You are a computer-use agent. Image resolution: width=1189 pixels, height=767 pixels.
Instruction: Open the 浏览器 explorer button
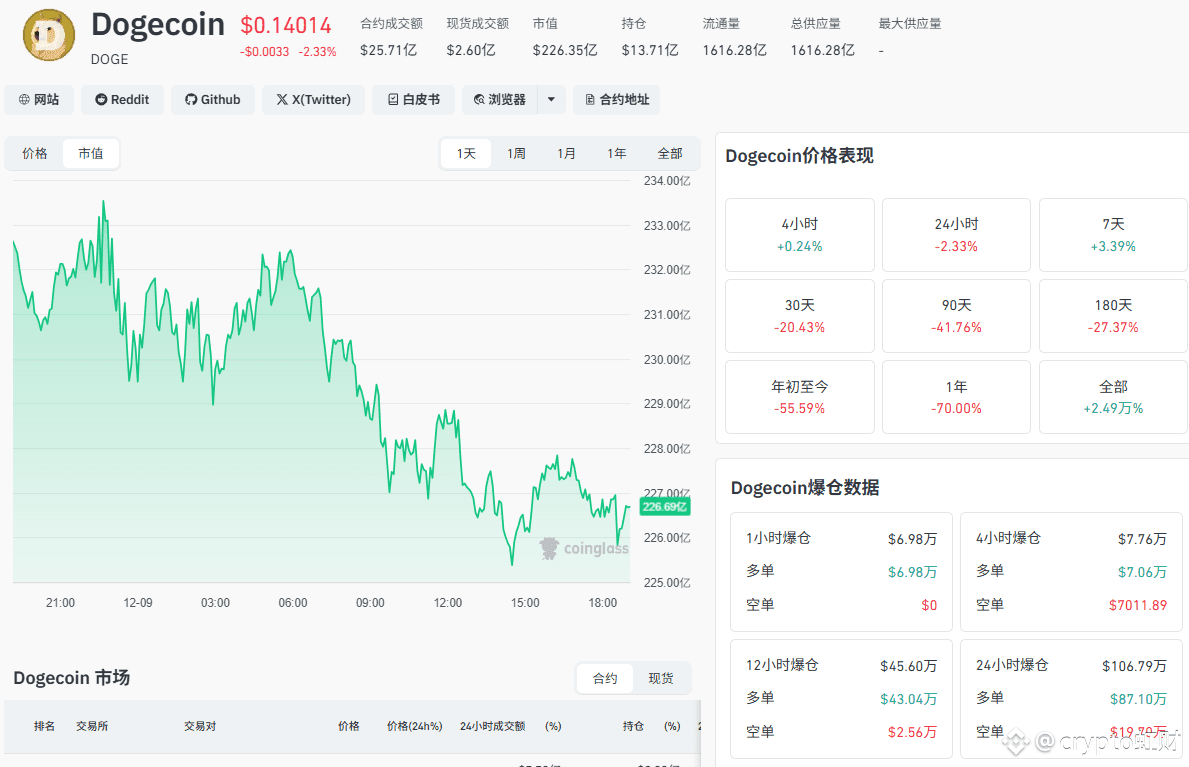coord(500,99)
